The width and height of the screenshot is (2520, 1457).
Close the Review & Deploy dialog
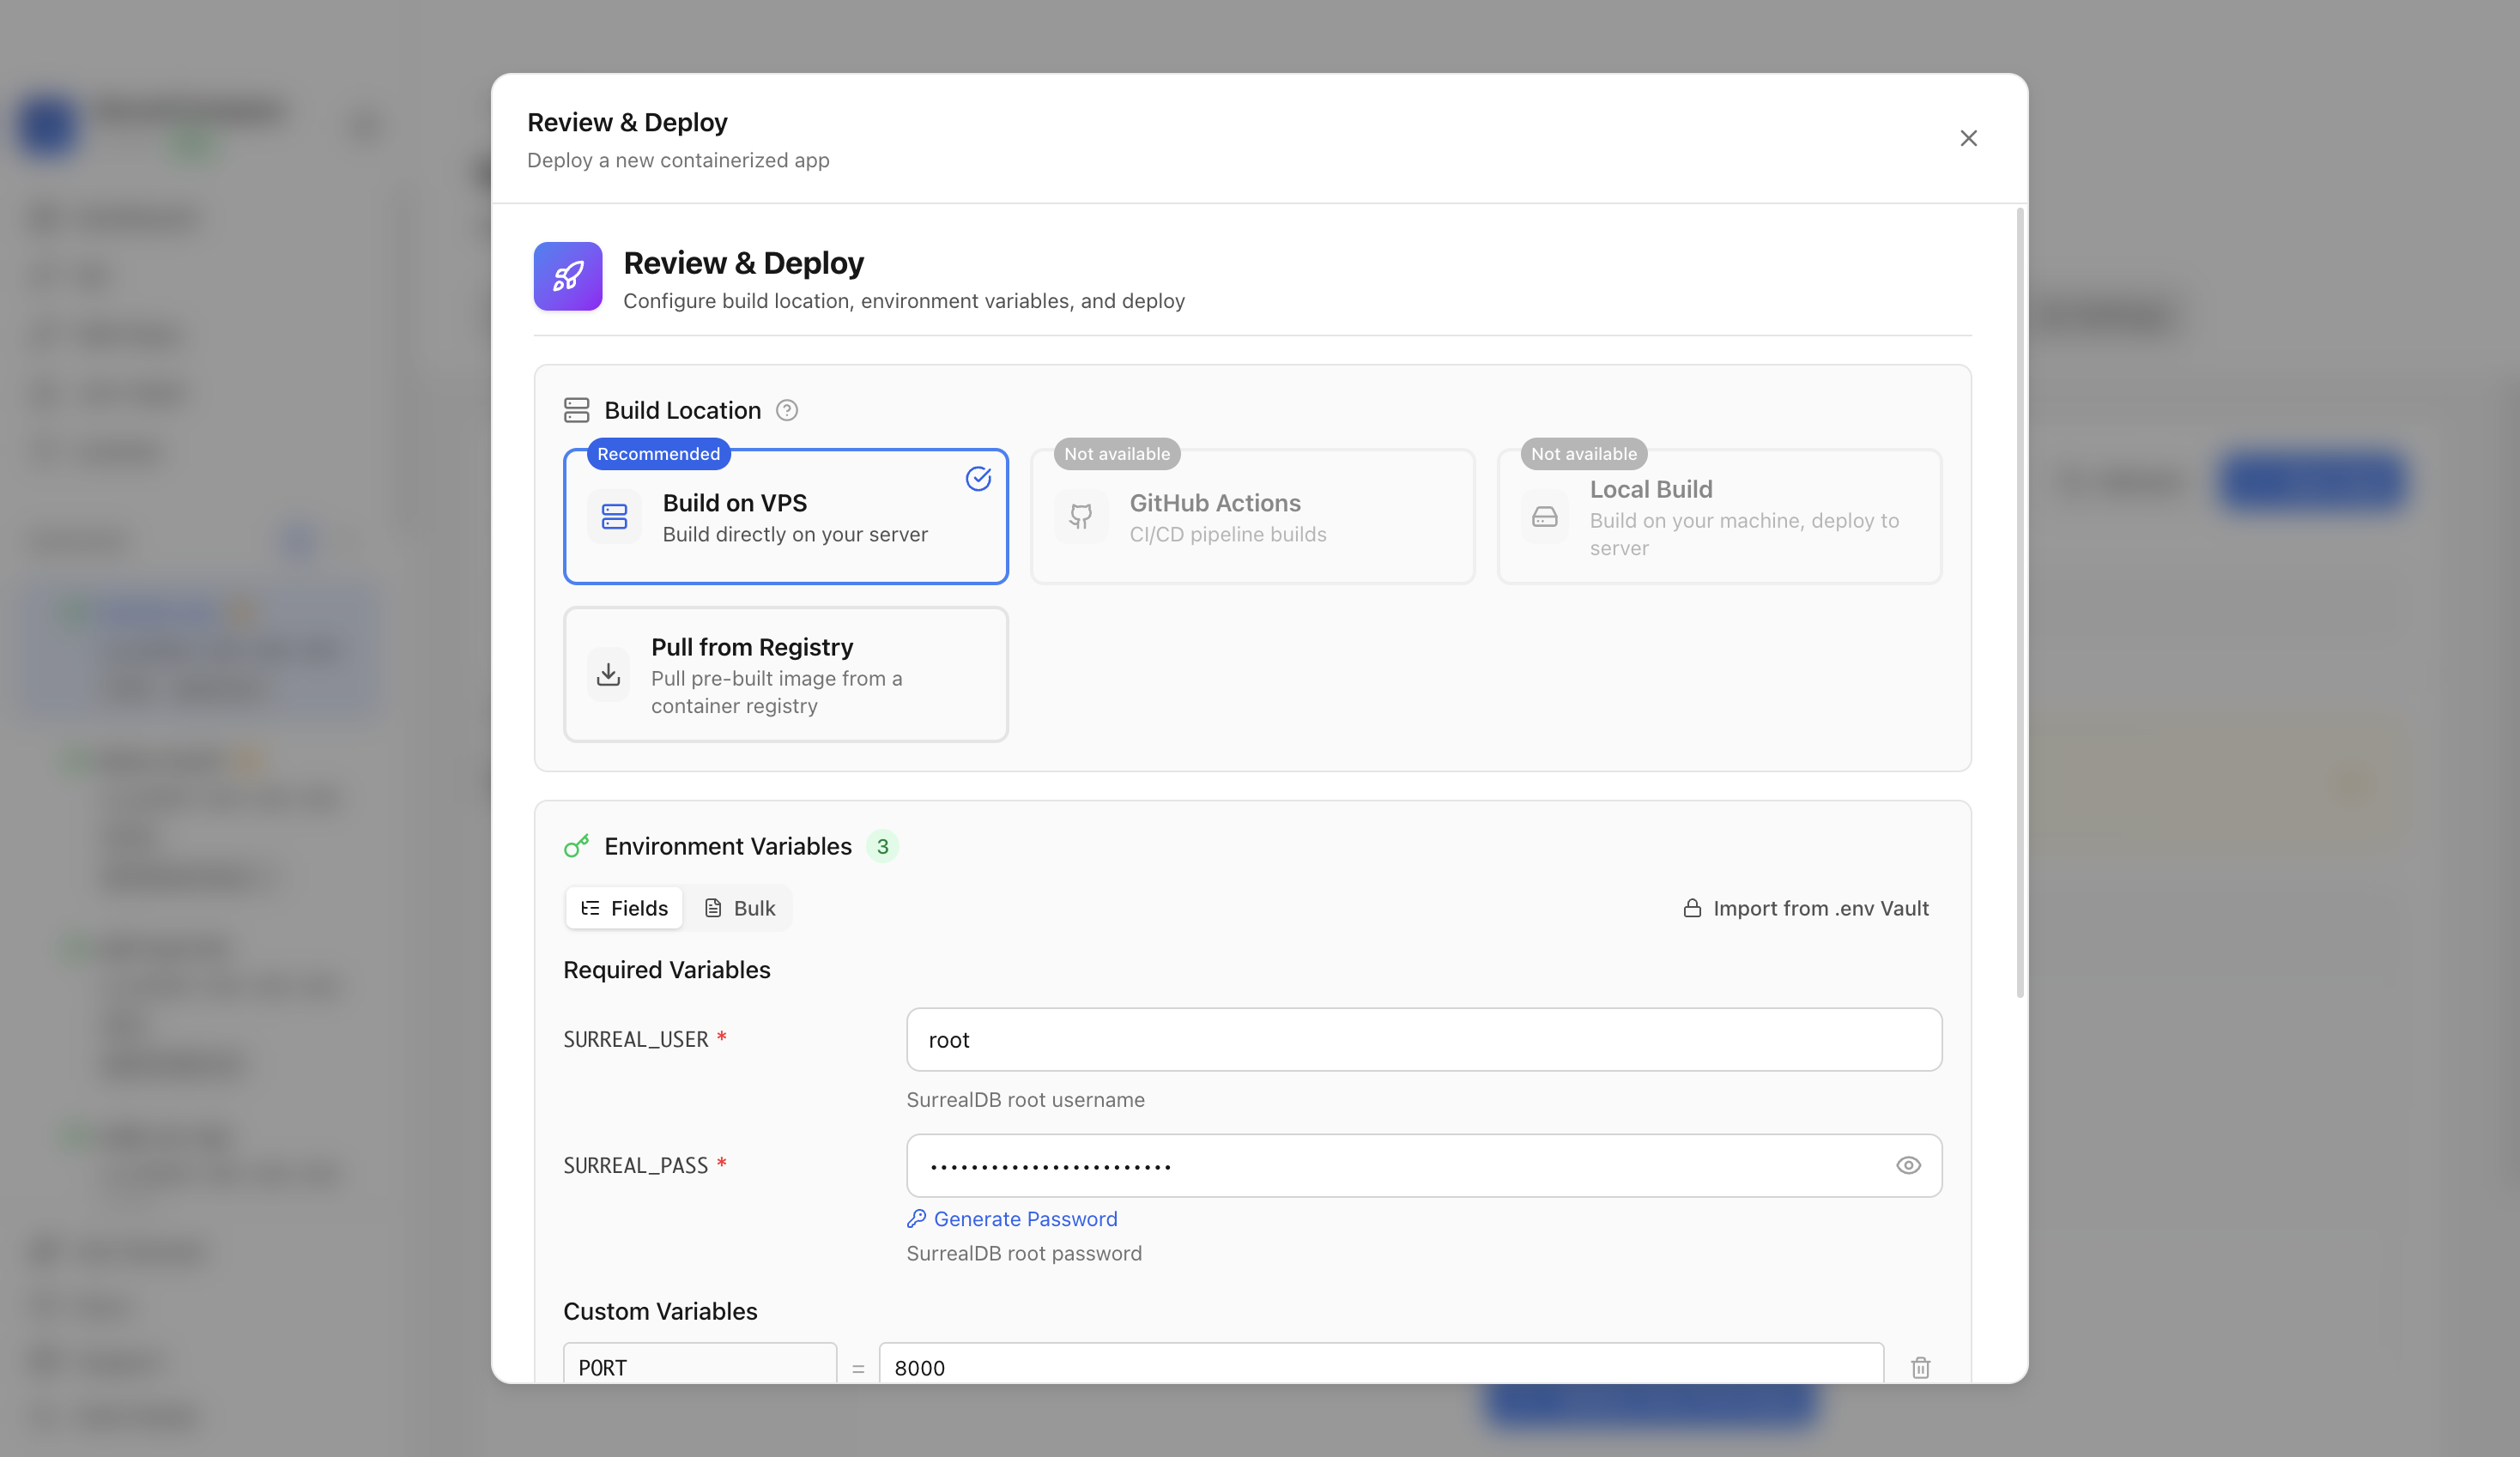tap(1968, 138)
